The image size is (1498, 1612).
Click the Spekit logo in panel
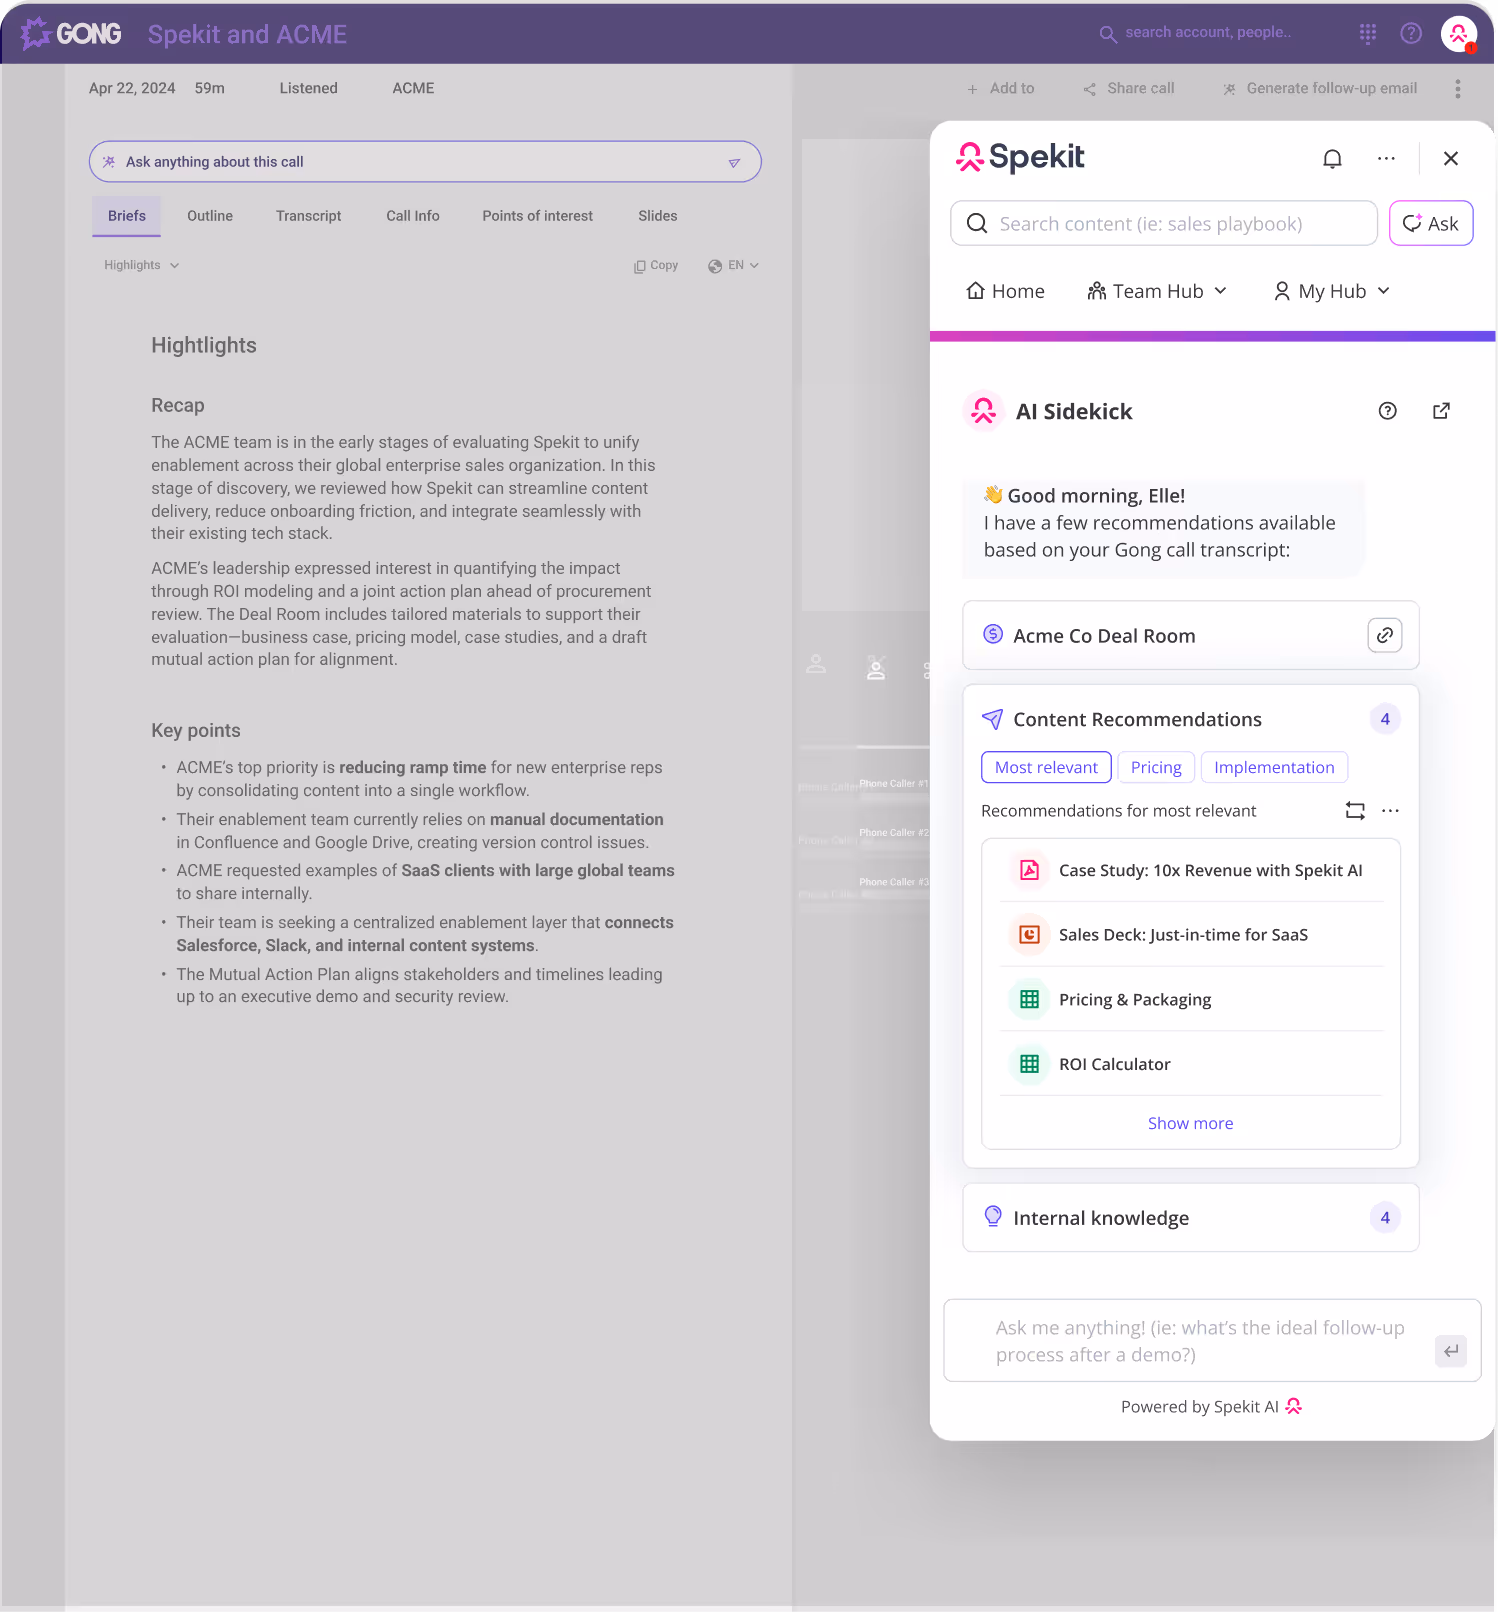(1020, 157)
